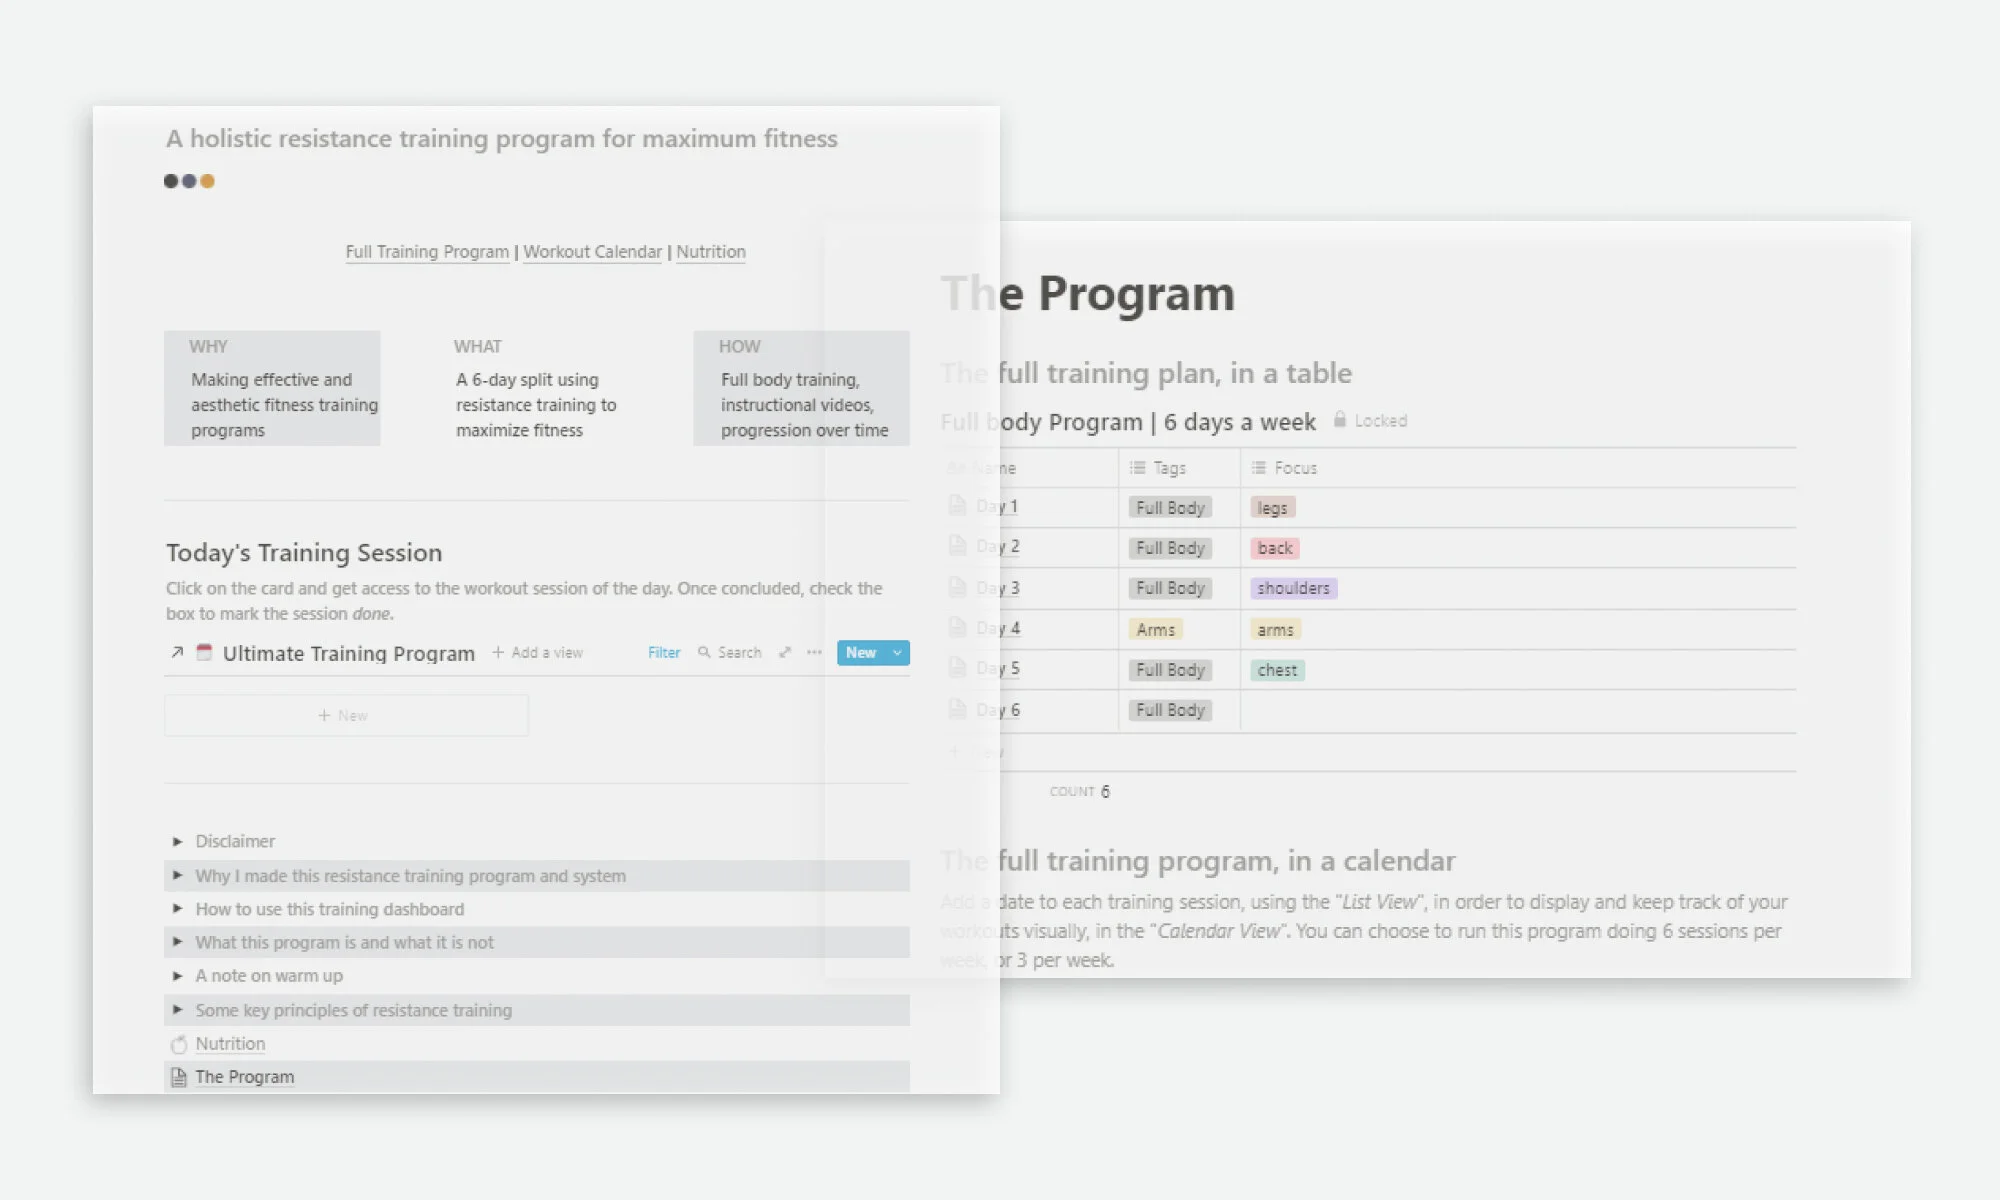
Task: Expand the Disclaimer toggle
Action: (x=177, y=841)
